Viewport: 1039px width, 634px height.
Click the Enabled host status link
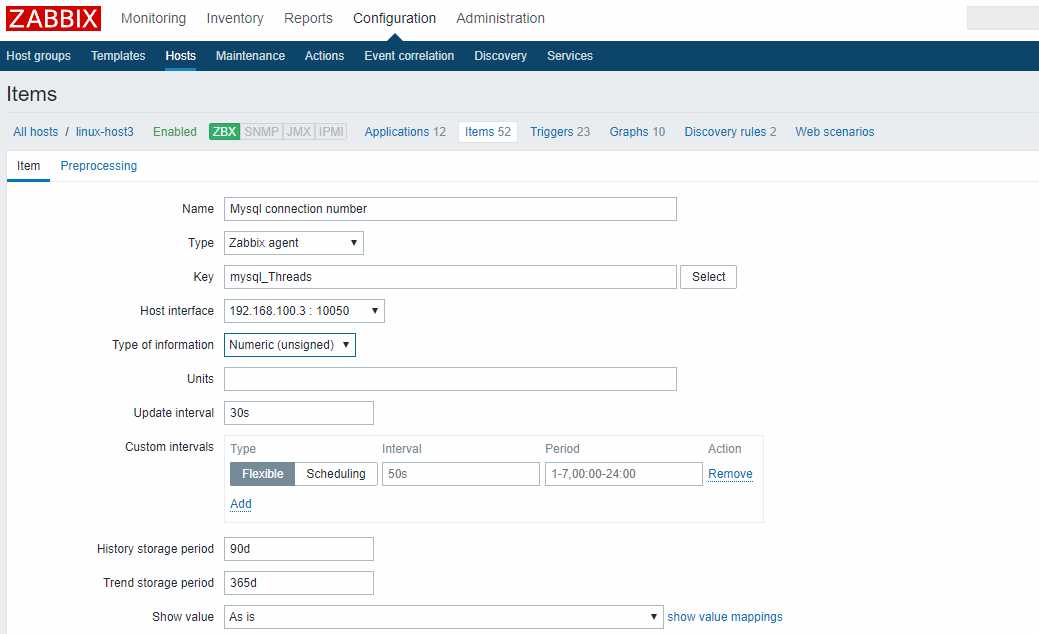tap(175, 132)
